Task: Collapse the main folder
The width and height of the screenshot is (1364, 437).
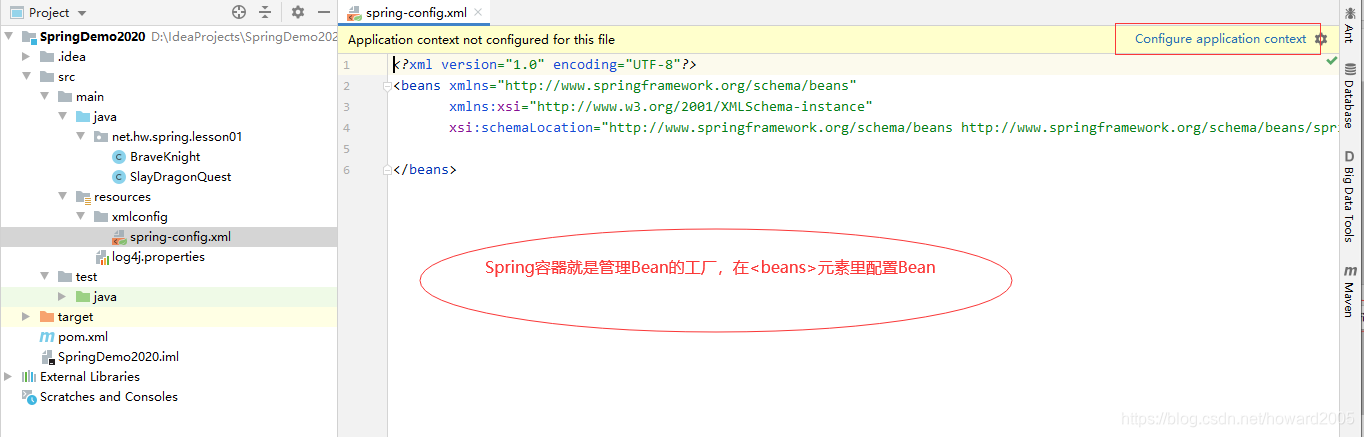Action: (x=46, y=97)
